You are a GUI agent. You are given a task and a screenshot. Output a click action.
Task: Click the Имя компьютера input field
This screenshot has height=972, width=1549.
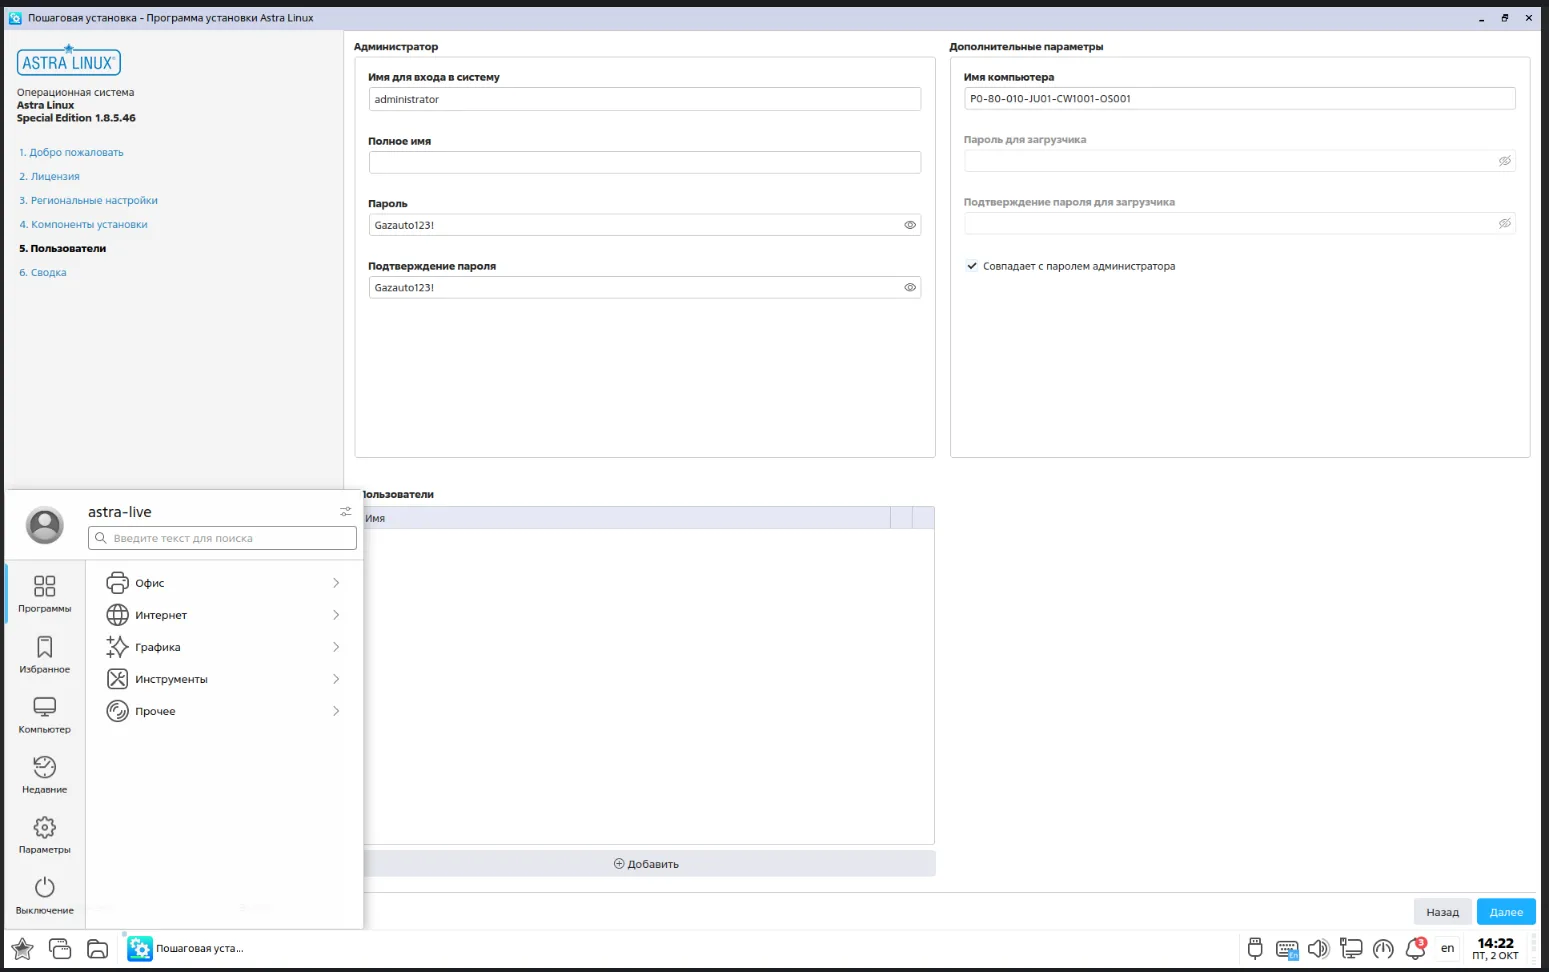[1239, 98]
